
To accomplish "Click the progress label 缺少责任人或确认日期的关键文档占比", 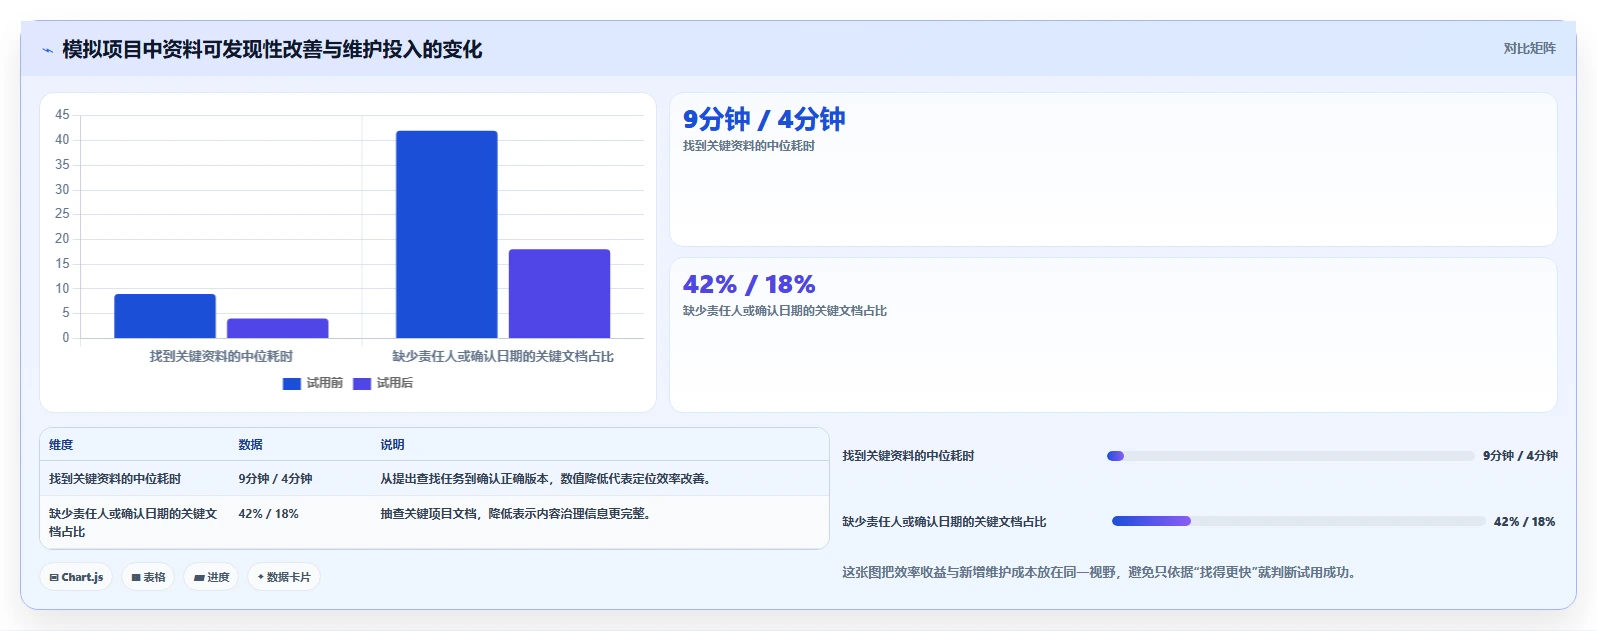I will [944, 522].
